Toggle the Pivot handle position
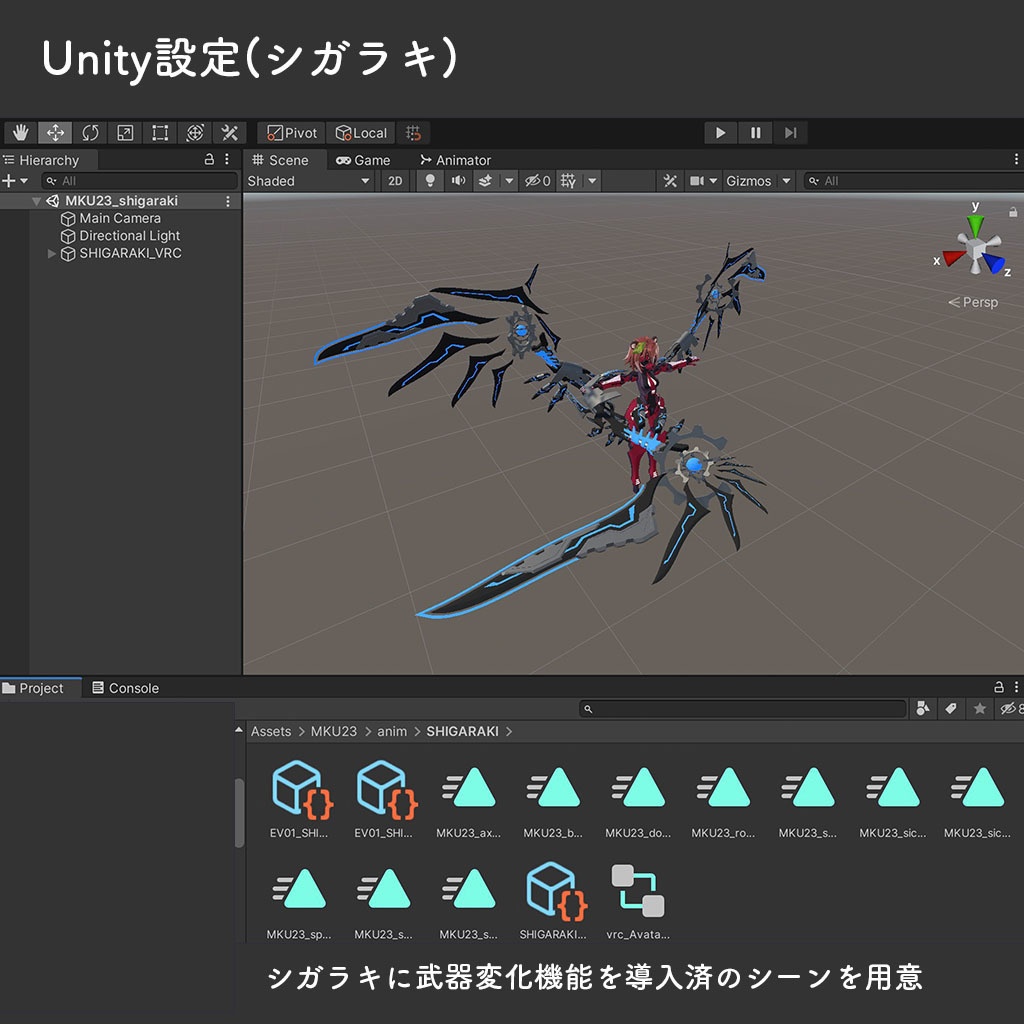 (292, 133)
